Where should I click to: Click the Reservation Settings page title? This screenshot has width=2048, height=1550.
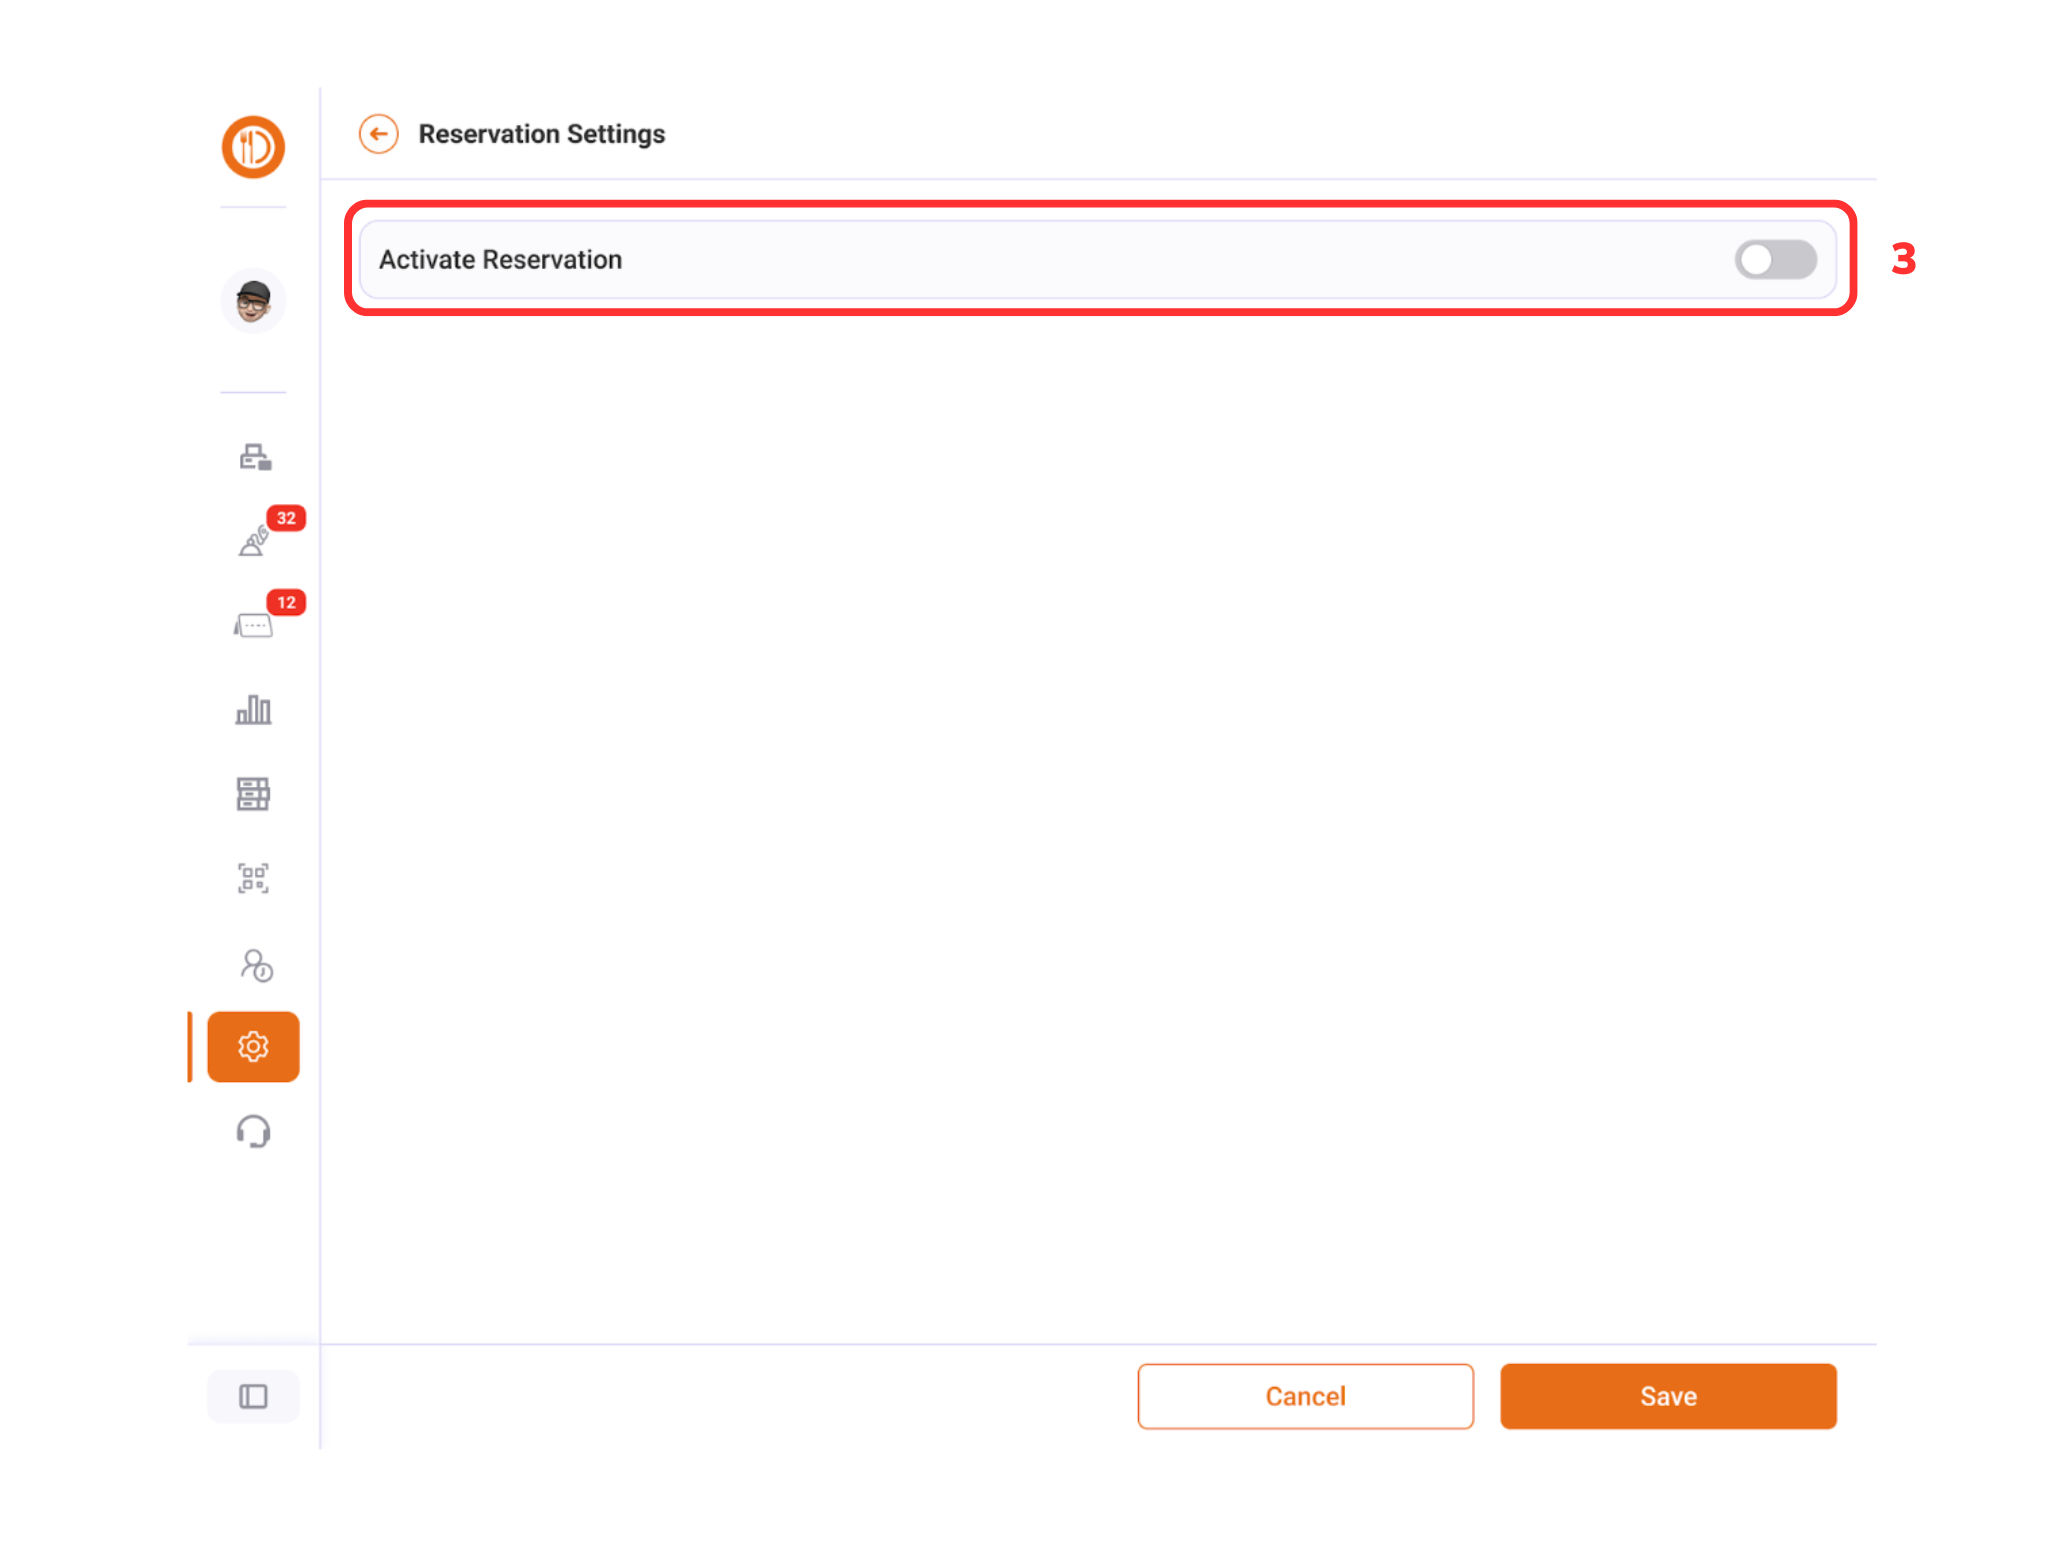[x=541, y=134]
